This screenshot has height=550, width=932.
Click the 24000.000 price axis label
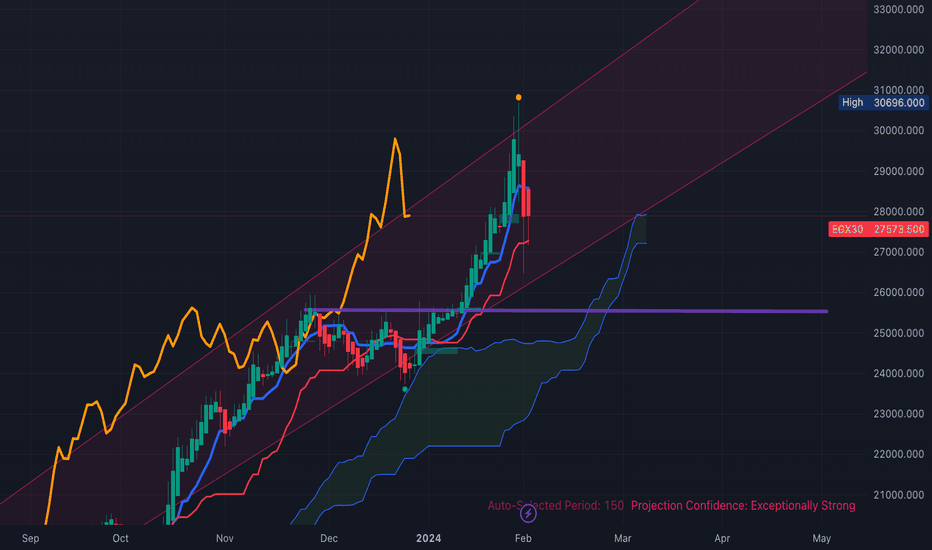coord(899,373)
